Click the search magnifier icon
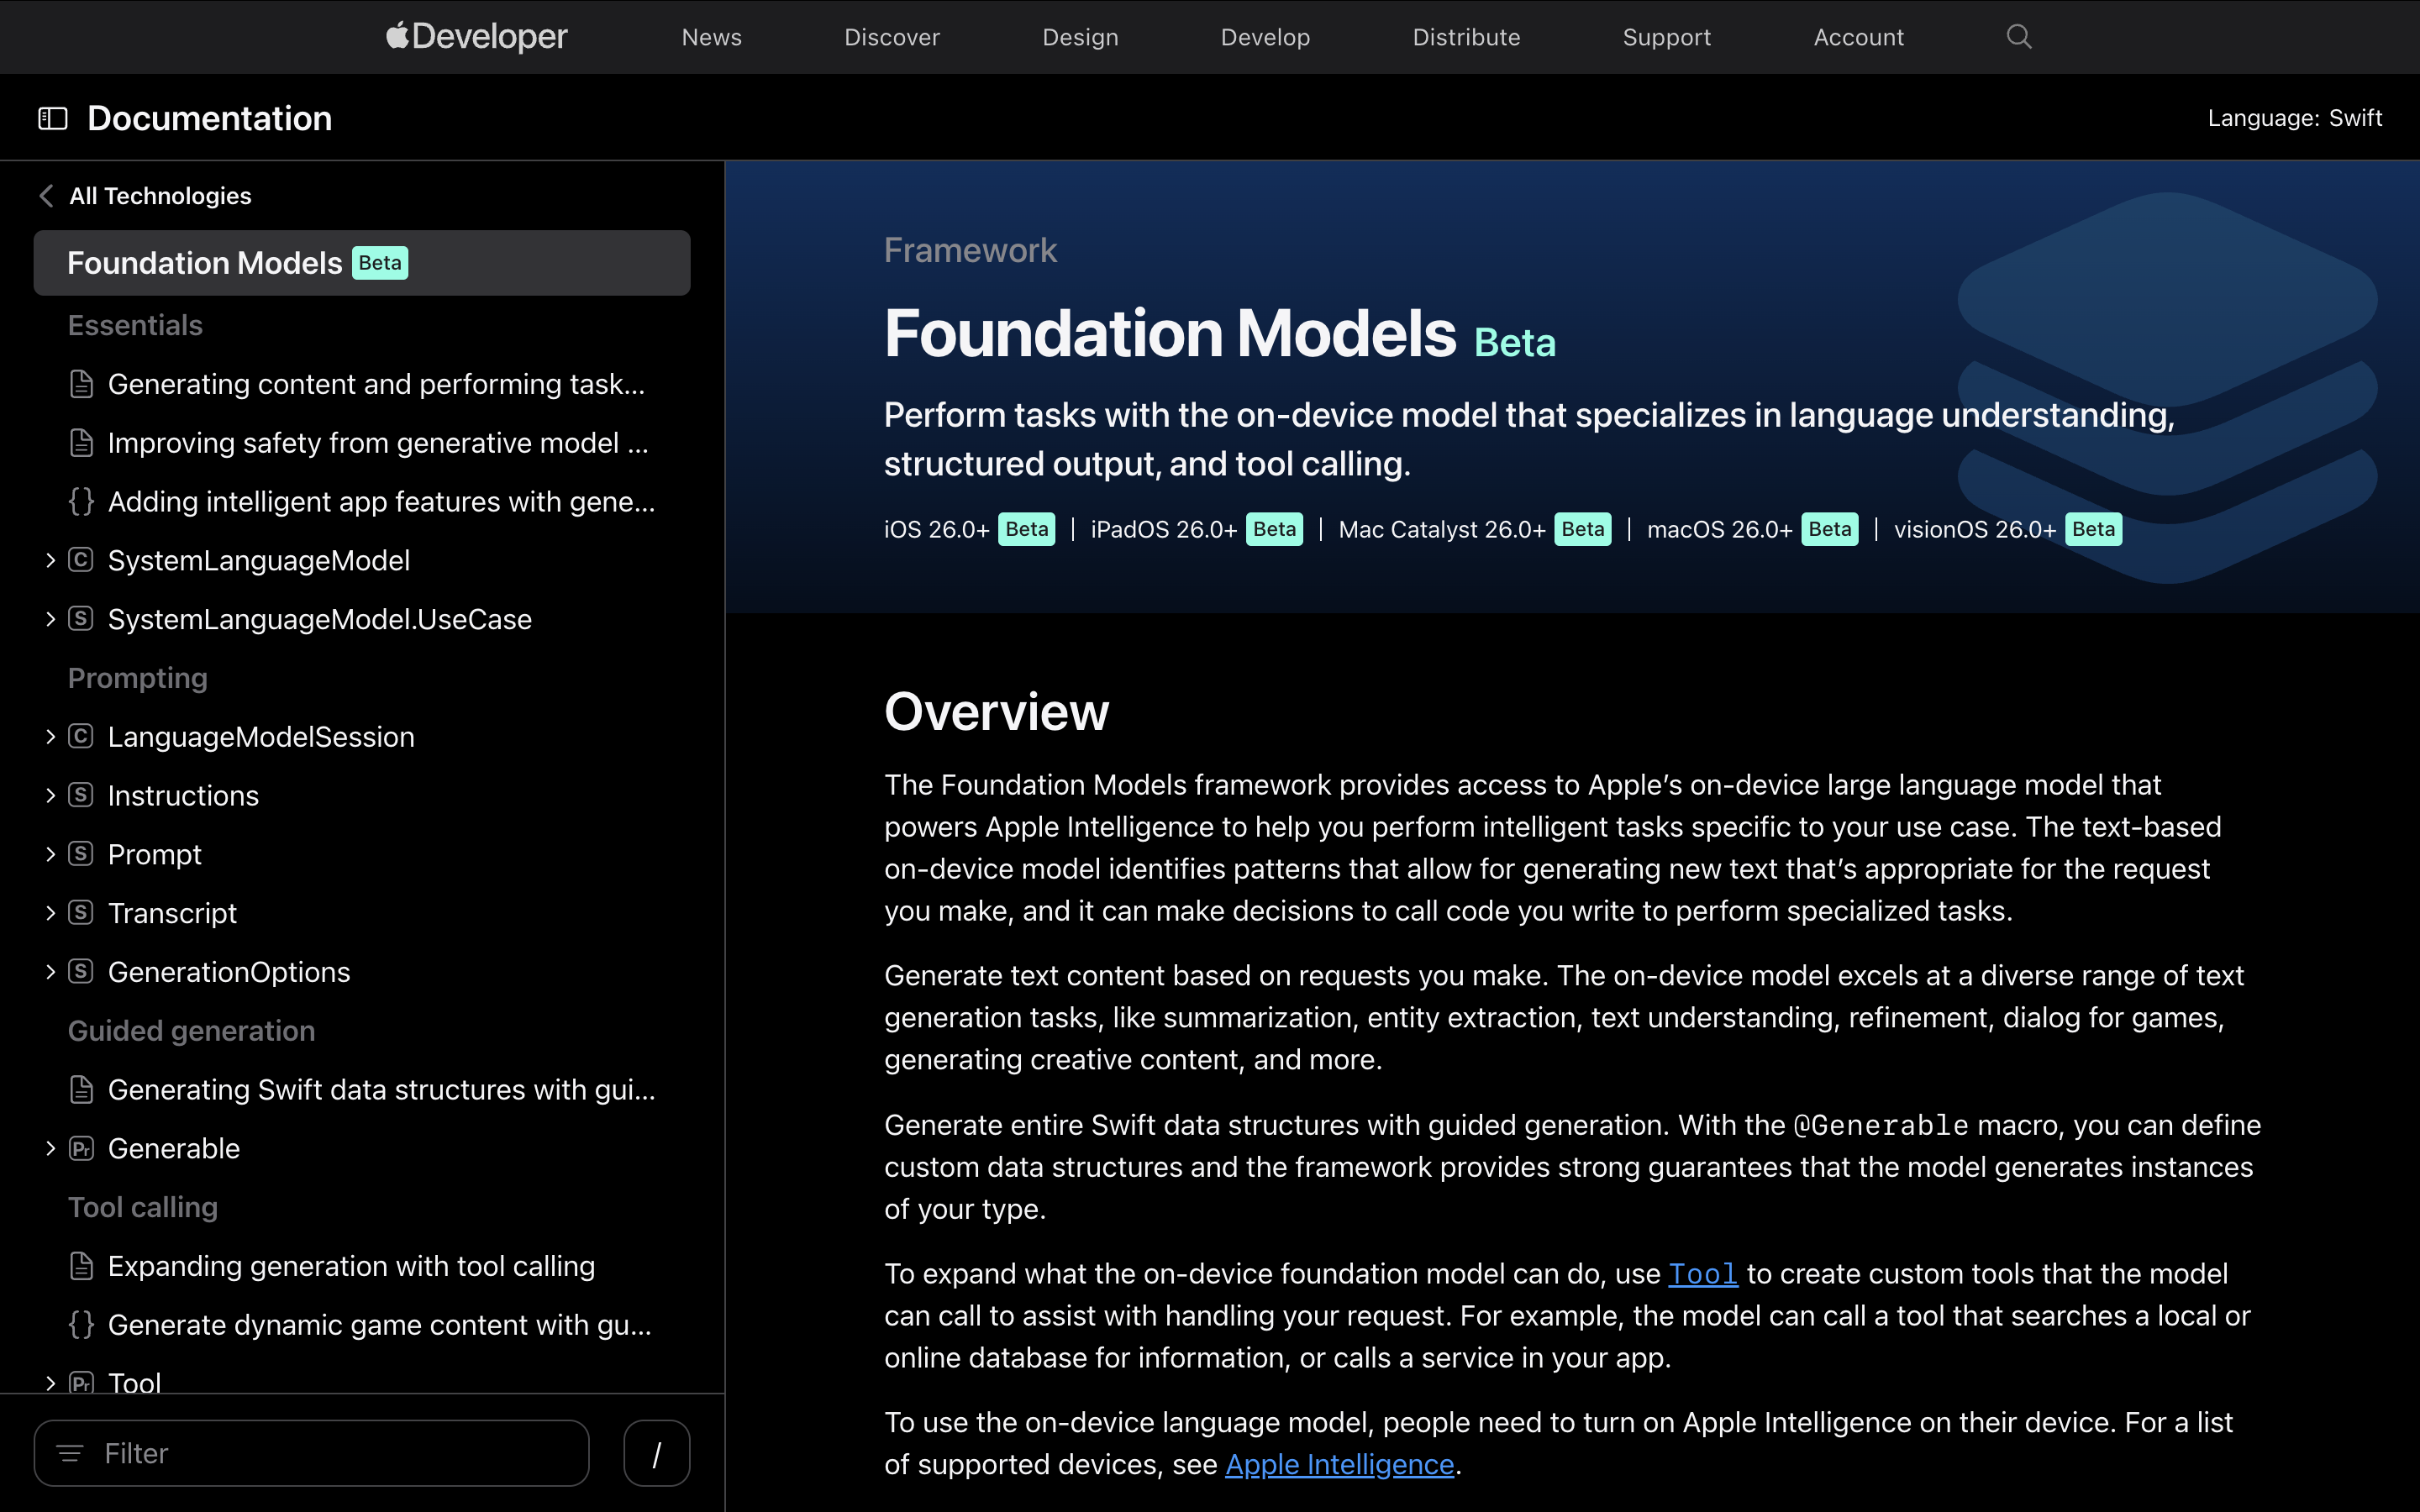2420x1512 pixels. coord(2019,37)
